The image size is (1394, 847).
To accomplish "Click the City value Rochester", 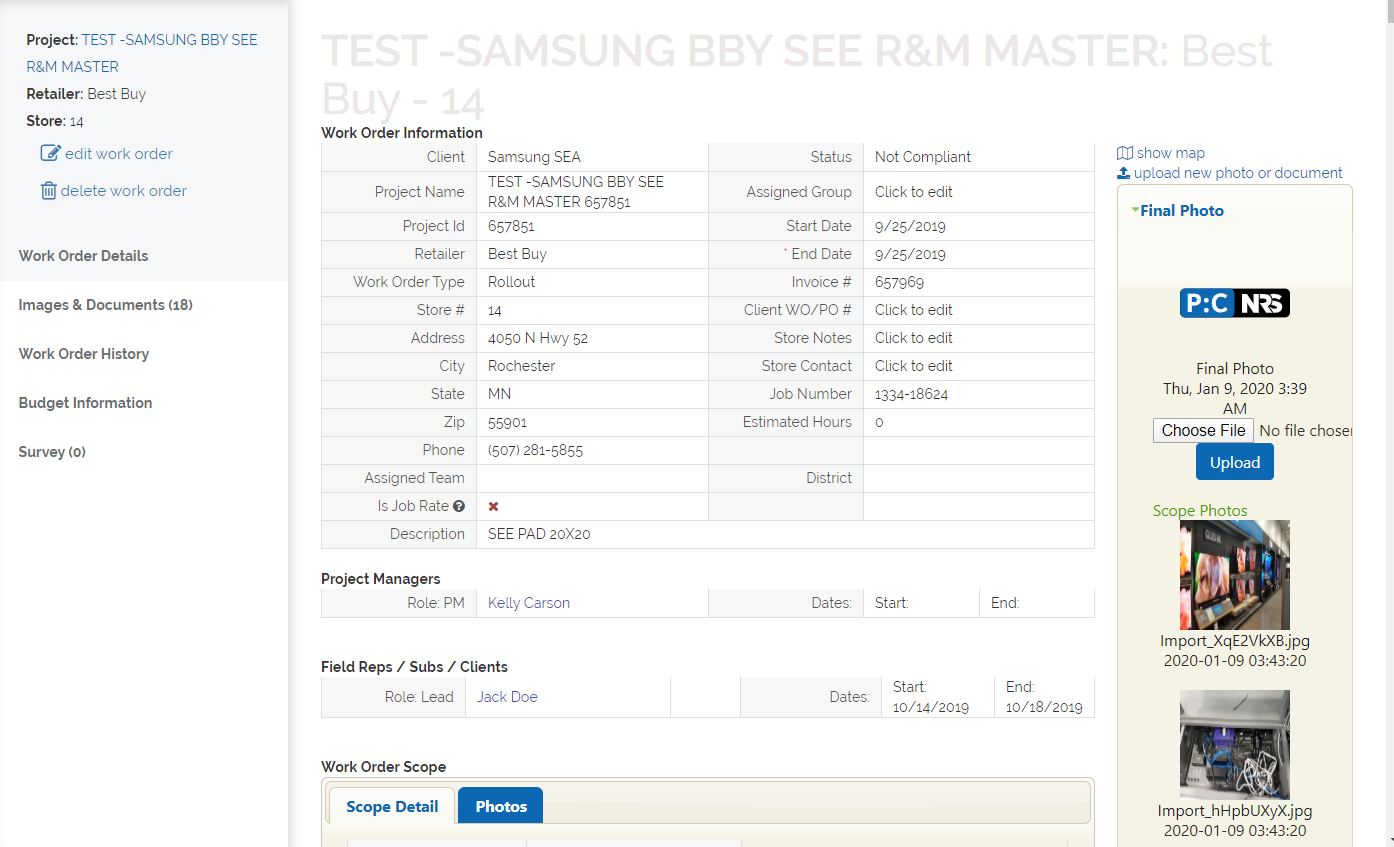I will [521, 366].
